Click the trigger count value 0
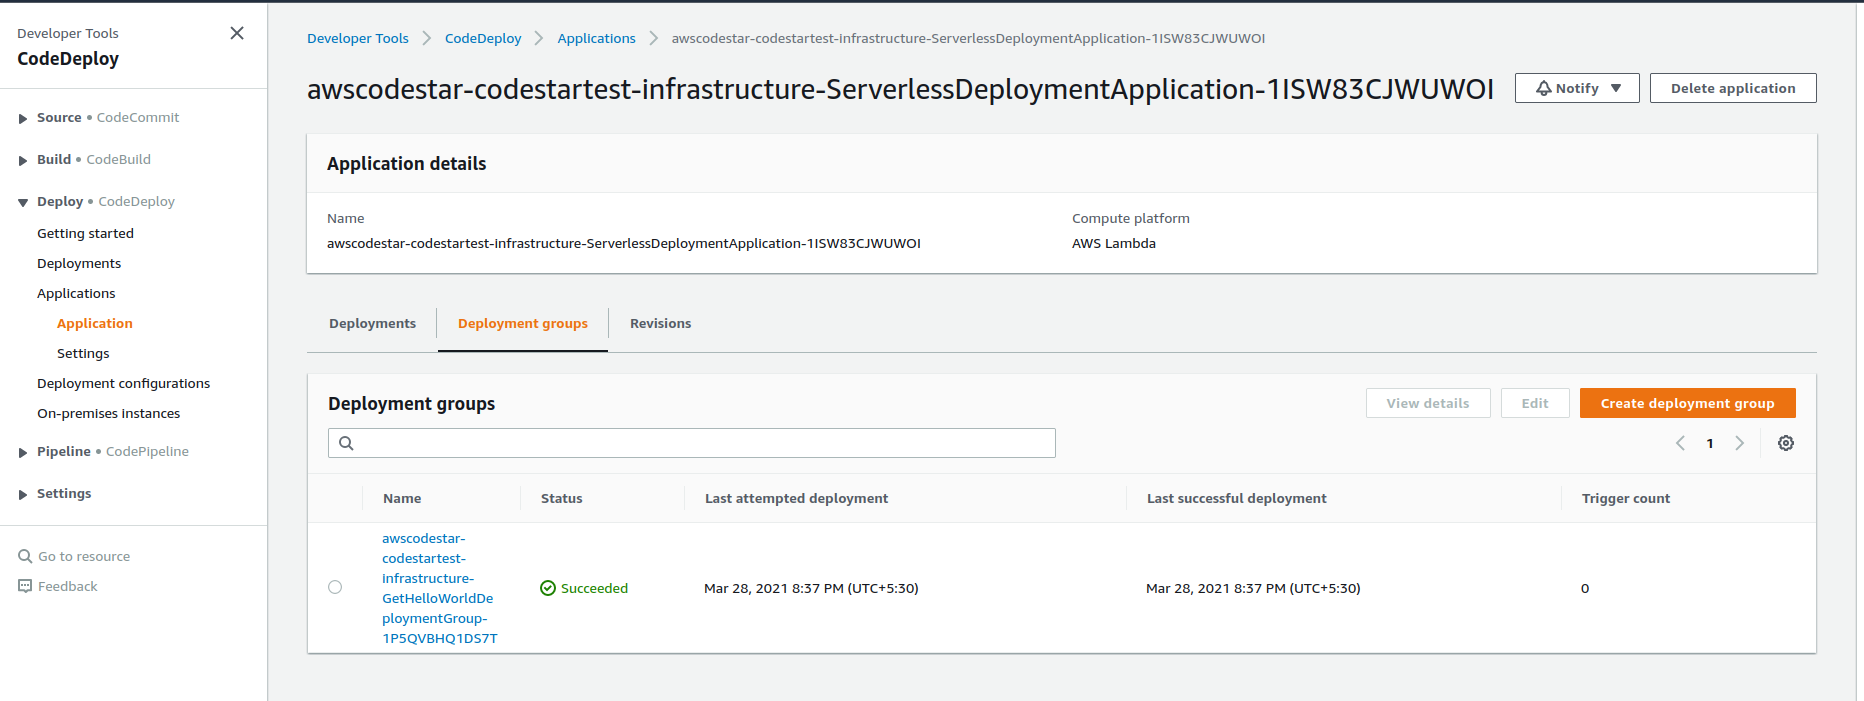The height and width of the screenshot is (701, 1864). tap(1585, 588)
